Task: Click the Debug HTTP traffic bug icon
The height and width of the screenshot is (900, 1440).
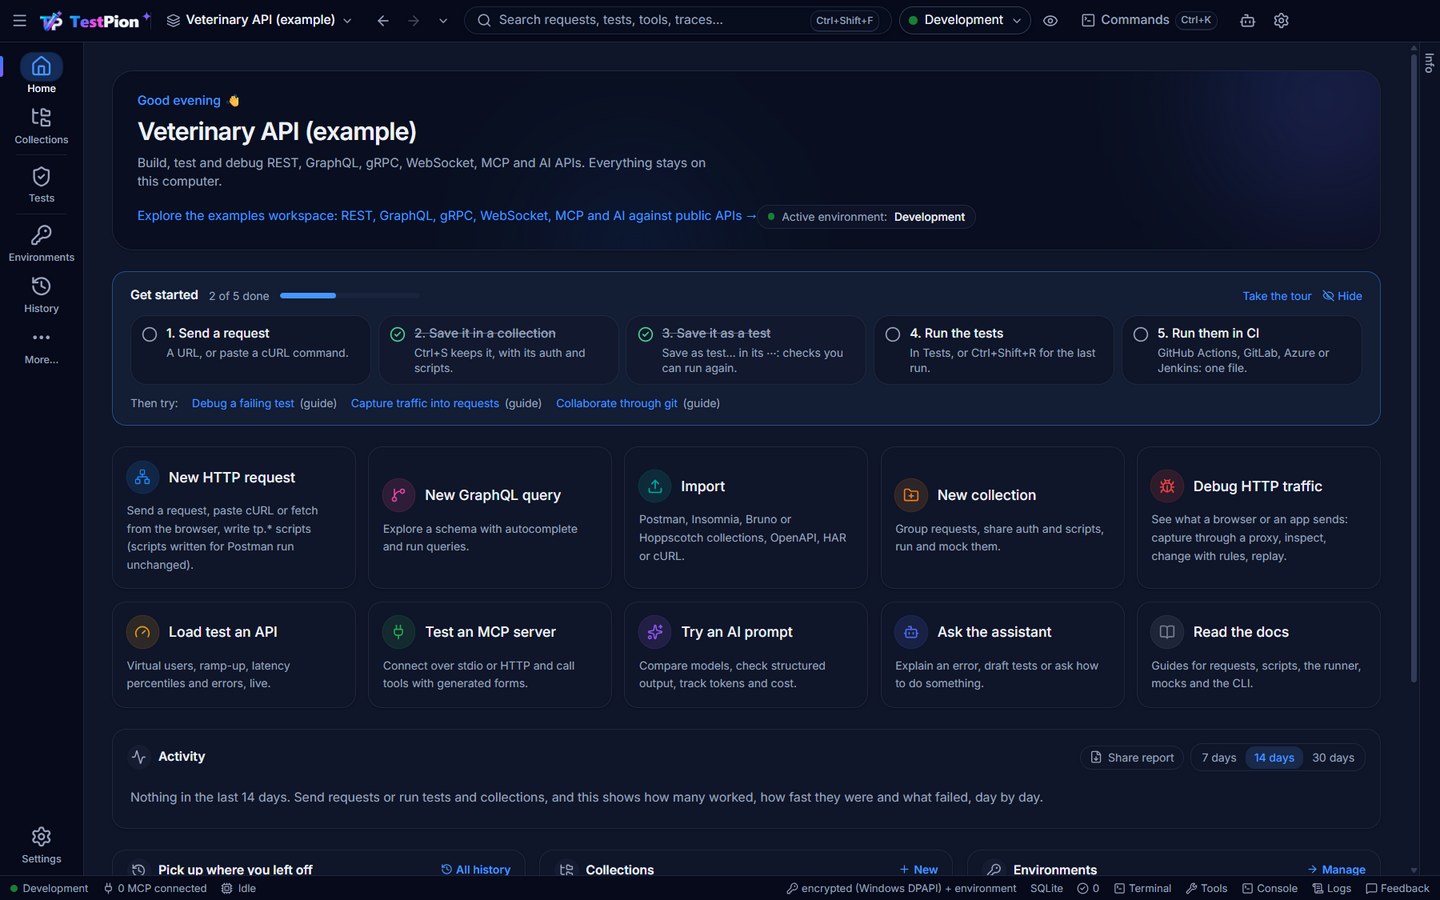Action: [1167, 486]
